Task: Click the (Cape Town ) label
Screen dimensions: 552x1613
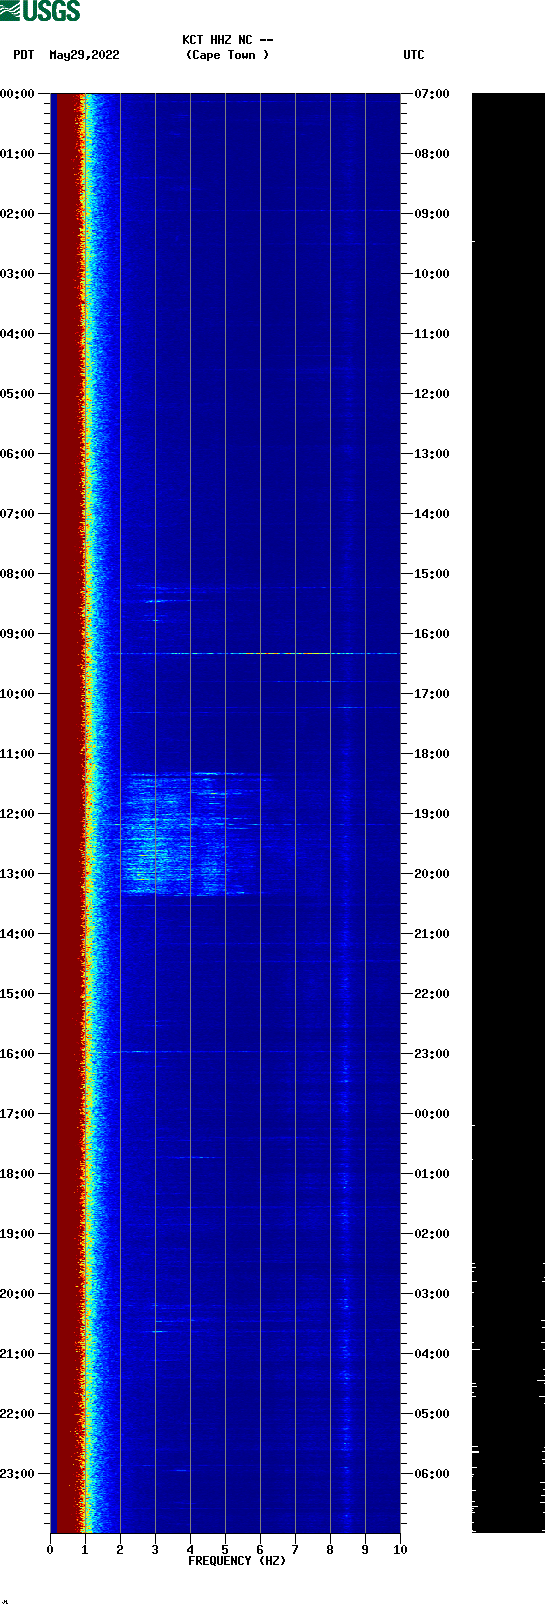Action: pos(228,55)
